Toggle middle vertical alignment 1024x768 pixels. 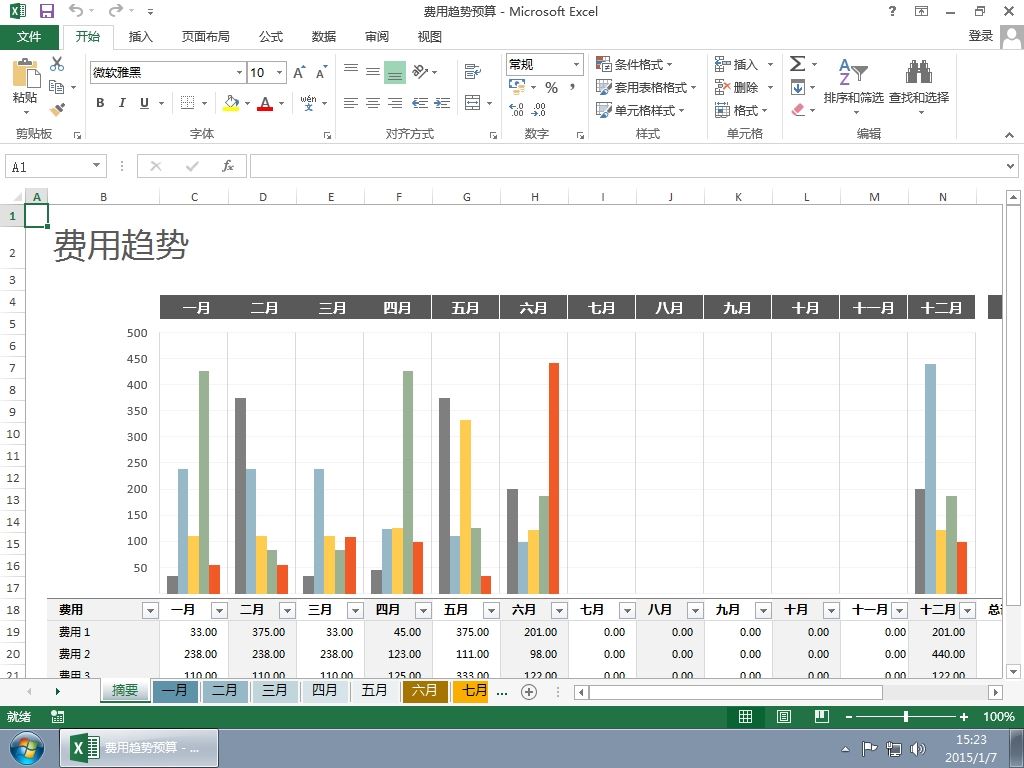(x=373, y=72)
